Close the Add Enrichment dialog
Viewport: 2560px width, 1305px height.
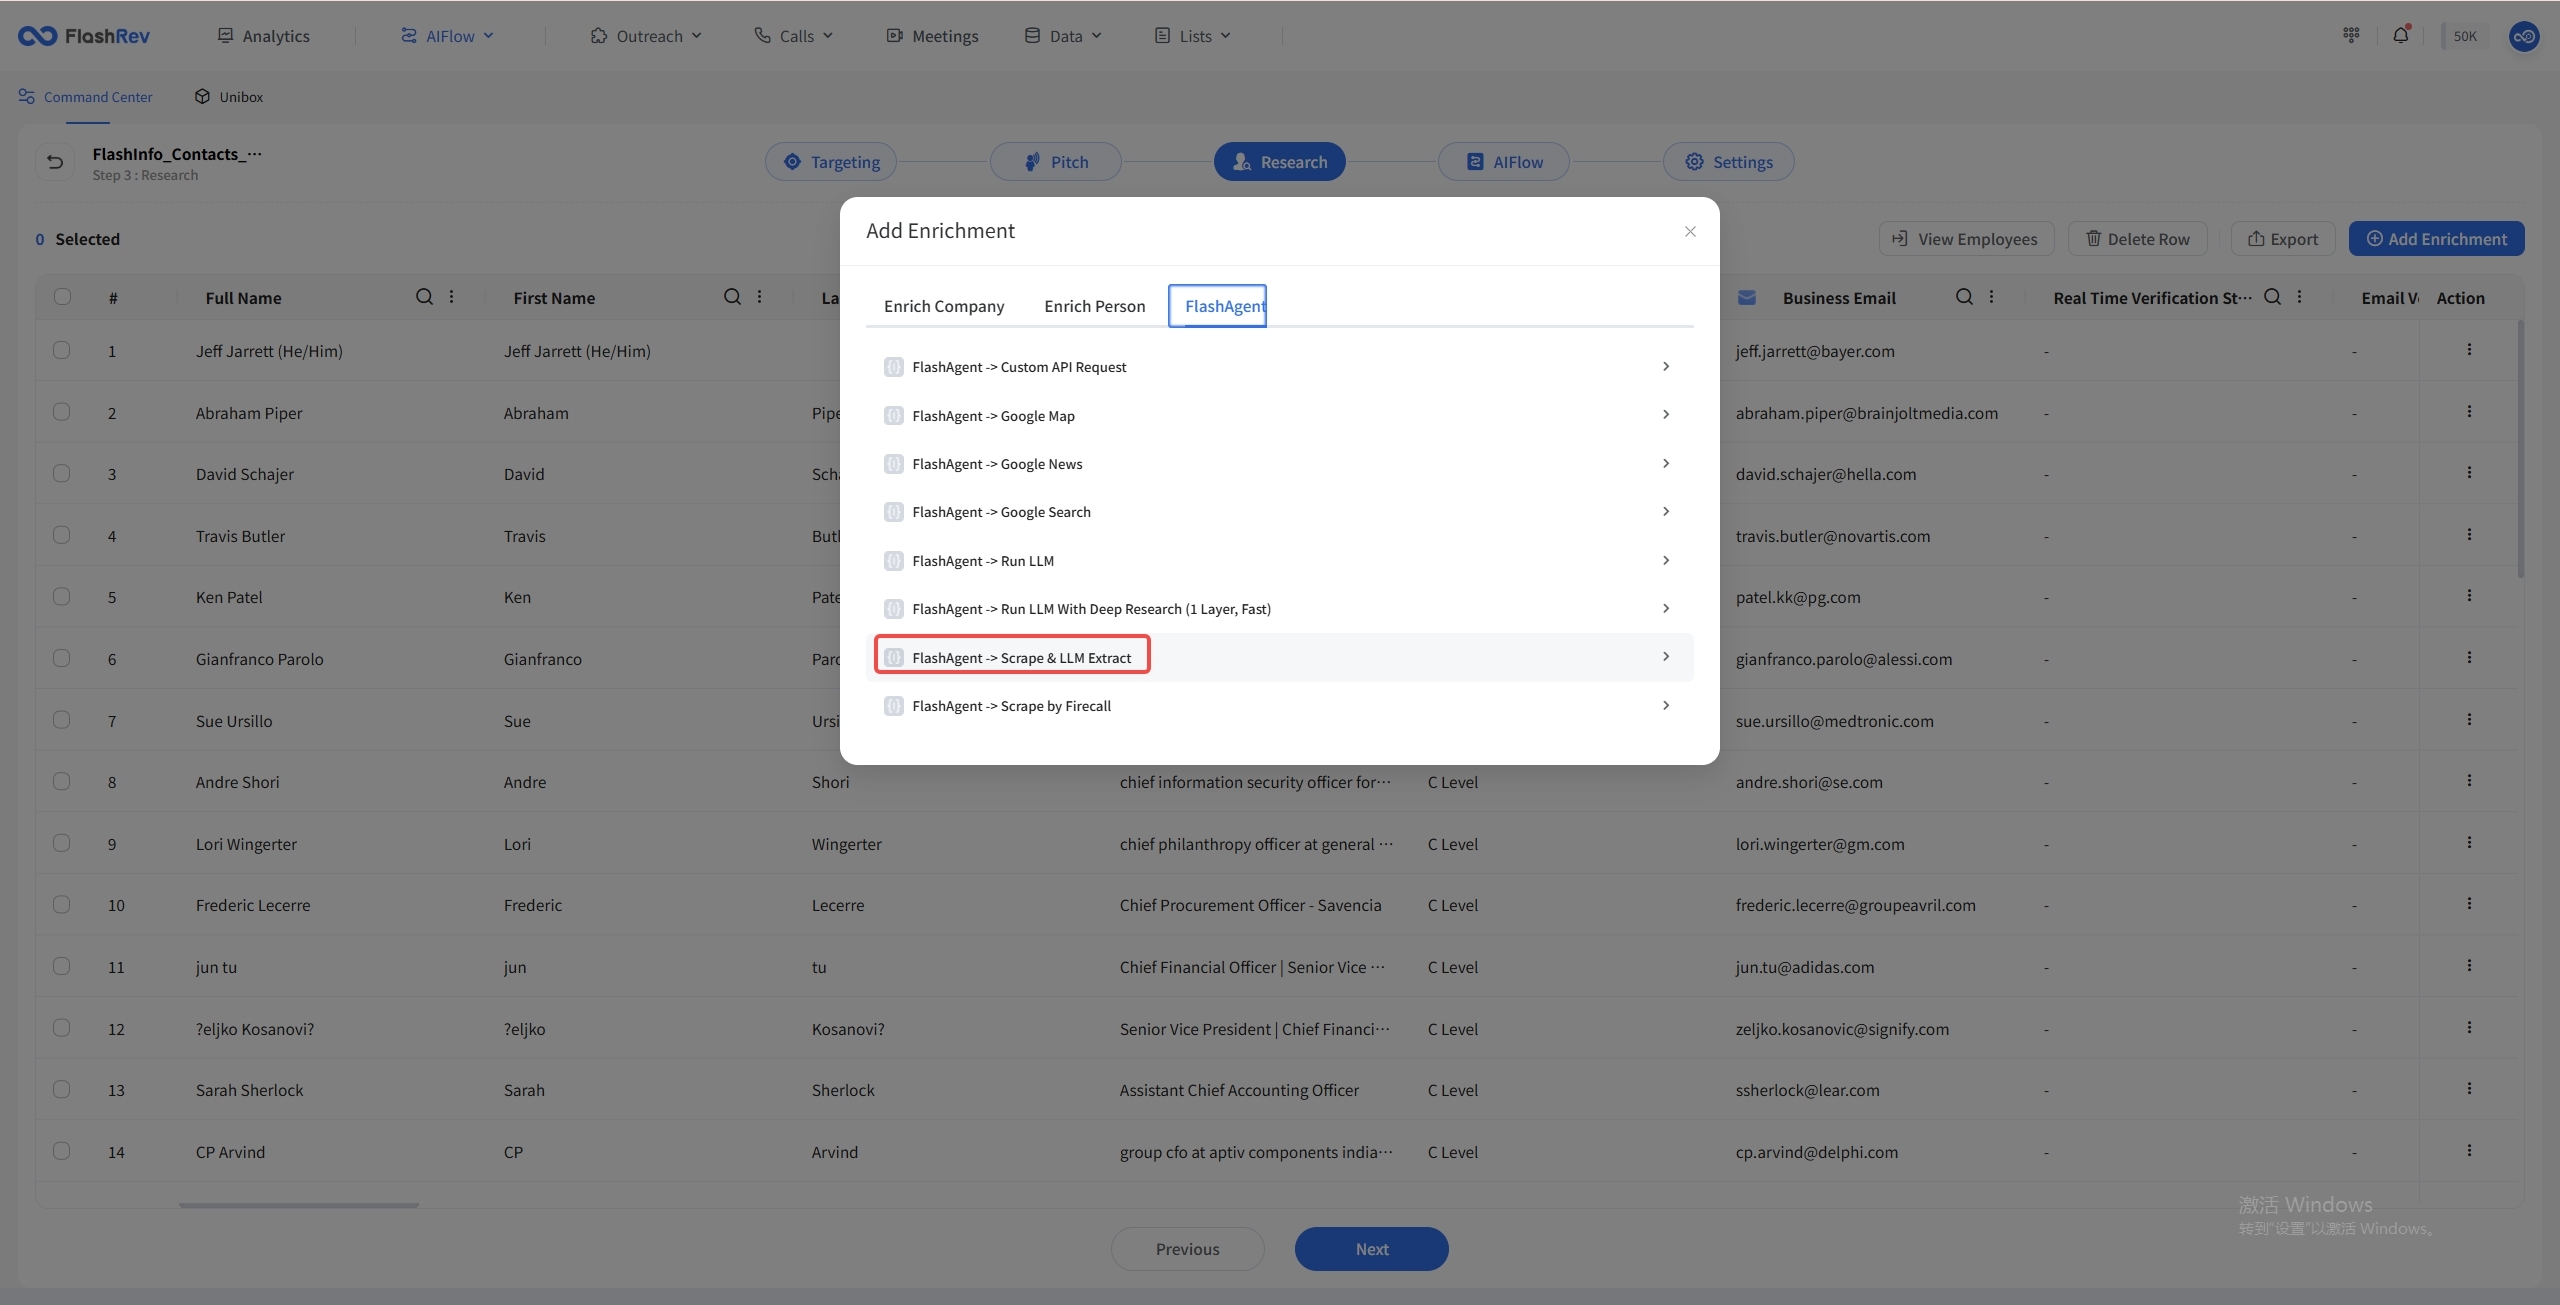tap(1690, 232)
